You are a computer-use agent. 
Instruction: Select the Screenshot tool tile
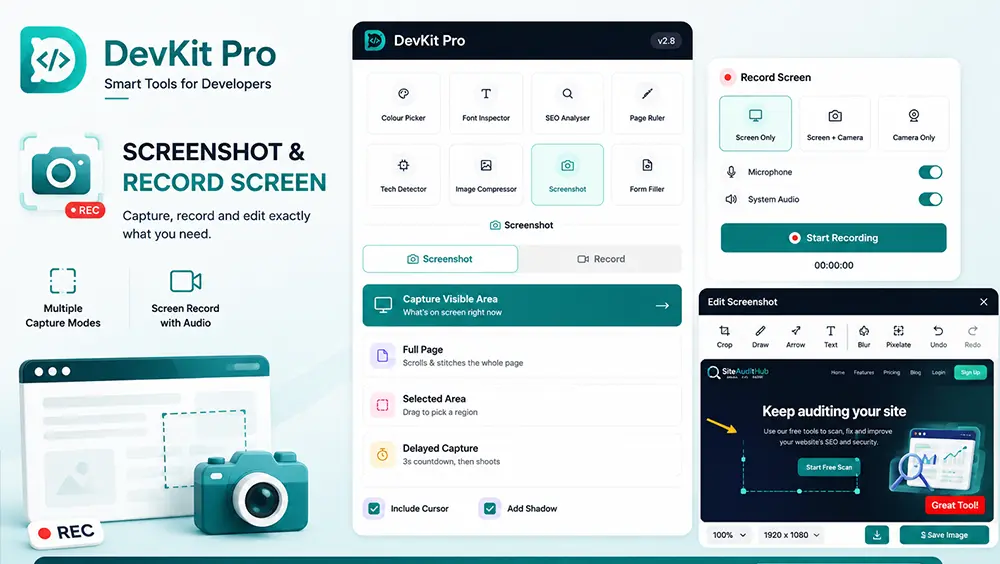[x=567, y=175]
